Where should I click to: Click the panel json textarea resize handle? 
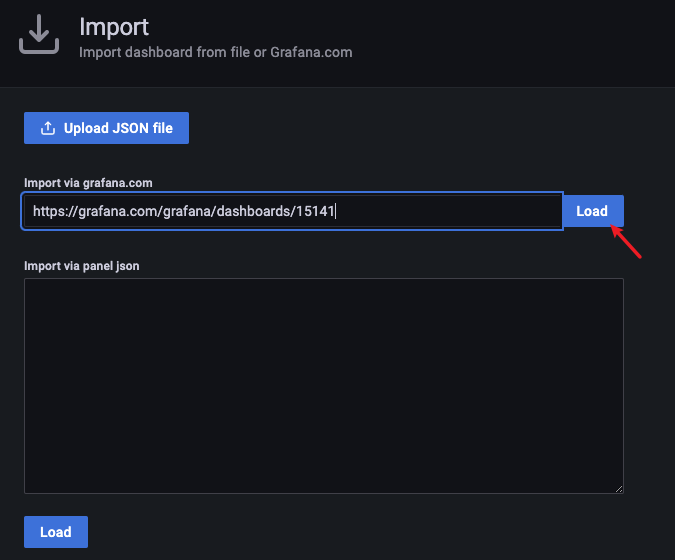619,489
